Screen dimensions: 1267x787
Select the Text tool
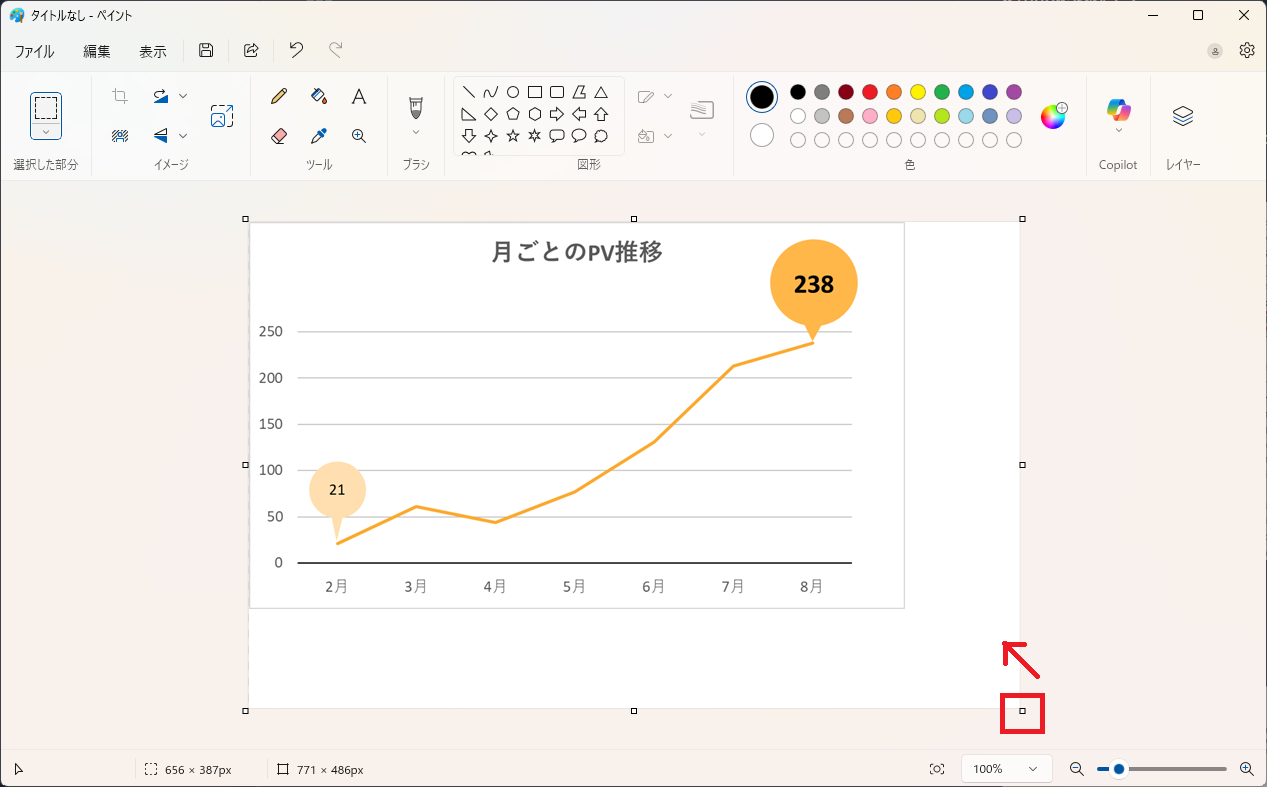359,96
